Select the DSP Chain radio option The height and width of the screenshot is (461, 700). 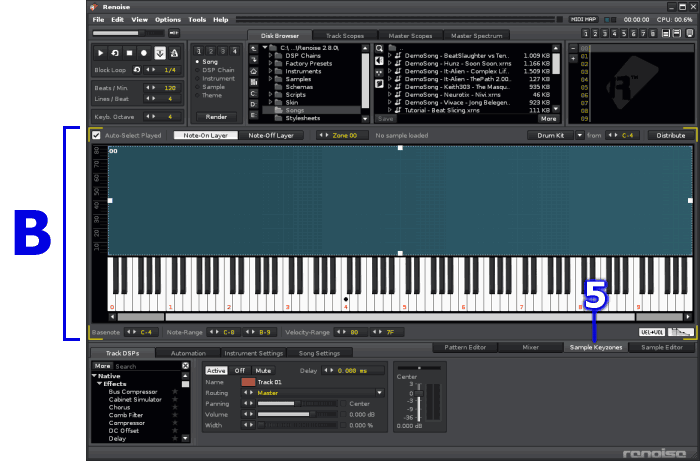pyautogui.click(x=197, y=70)
